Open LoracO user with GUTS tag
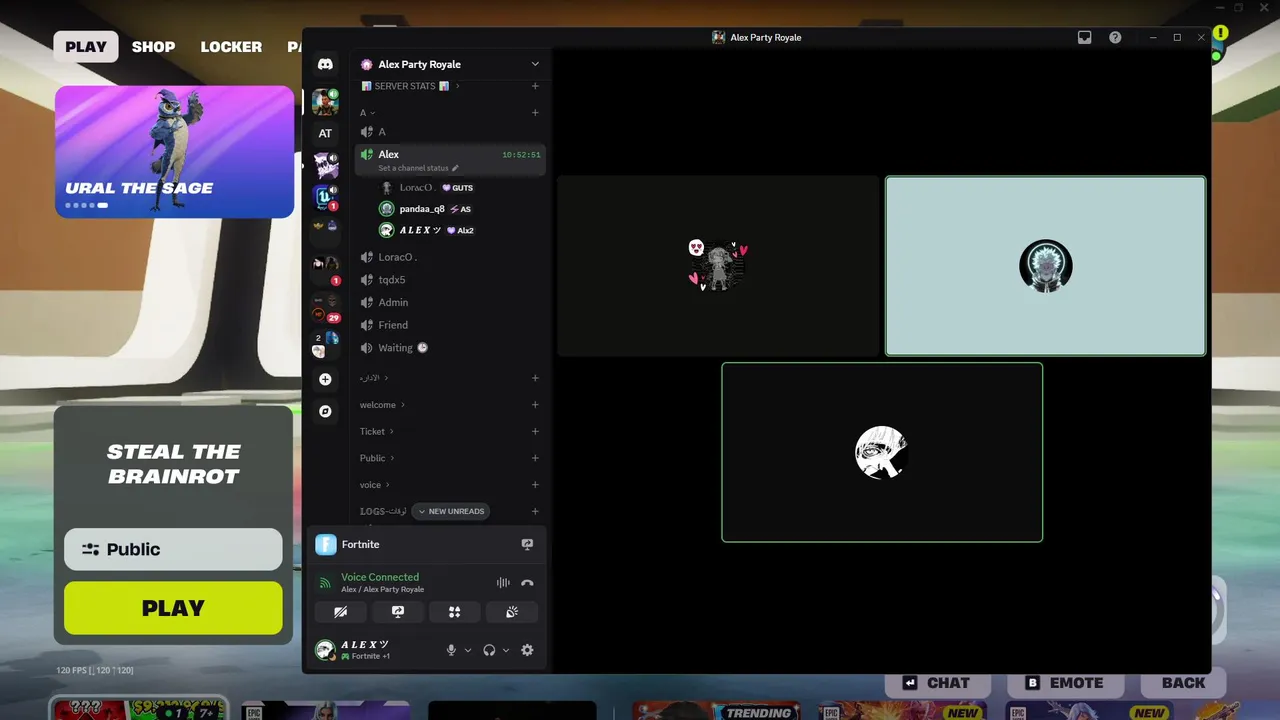 [x=427, y=188]
